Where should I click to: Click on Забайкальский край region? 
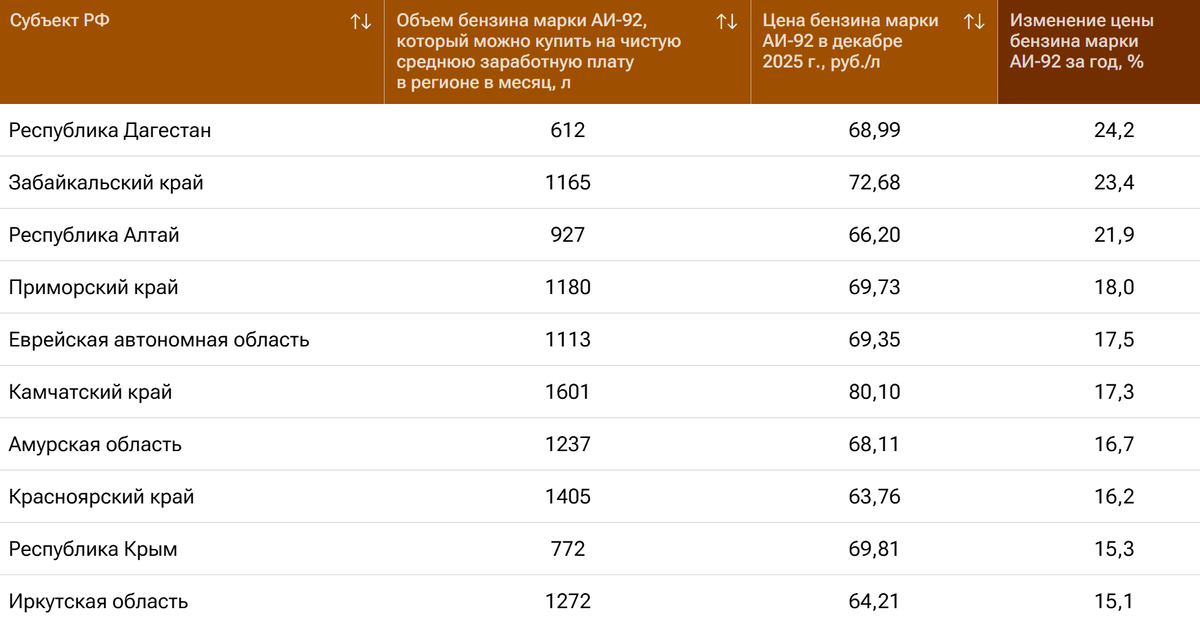pyautogui.click(x=106, y=183)
